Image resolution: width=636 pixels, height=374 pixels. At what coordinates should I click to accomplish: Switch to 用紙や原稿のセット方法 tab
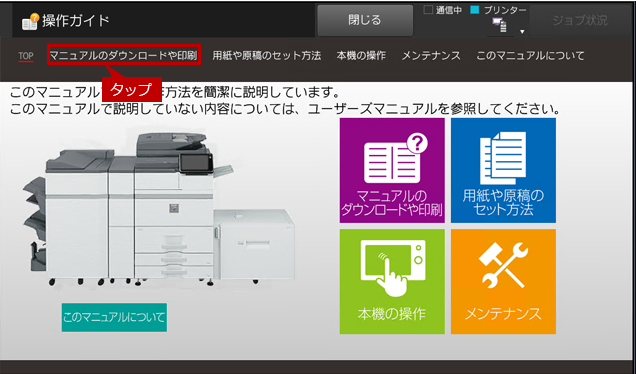(266, 55)
